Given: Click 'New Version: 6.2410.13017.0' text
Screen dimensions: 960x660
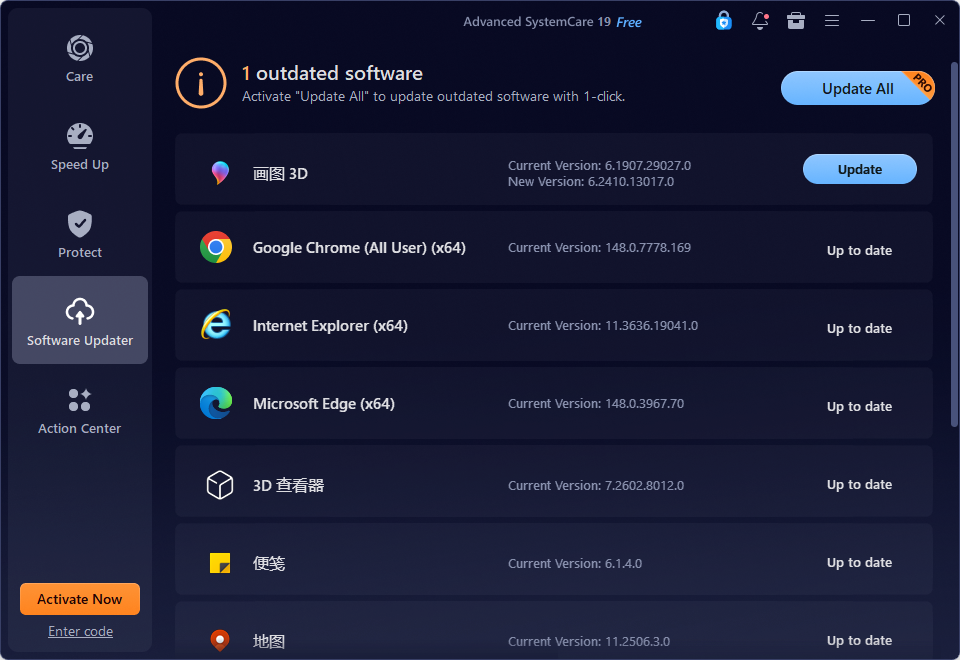Looking at the screenshot, I should point(591,181).
